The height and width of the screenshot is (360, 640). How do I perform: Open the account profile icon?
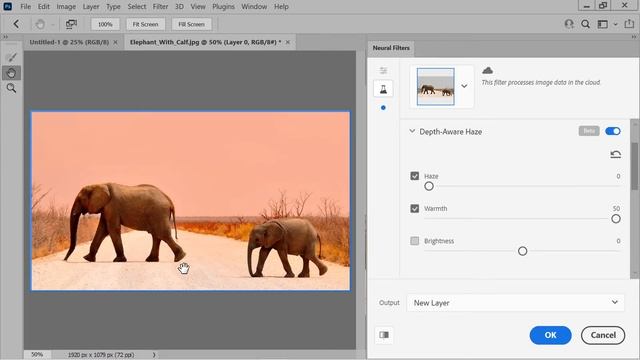569,24
